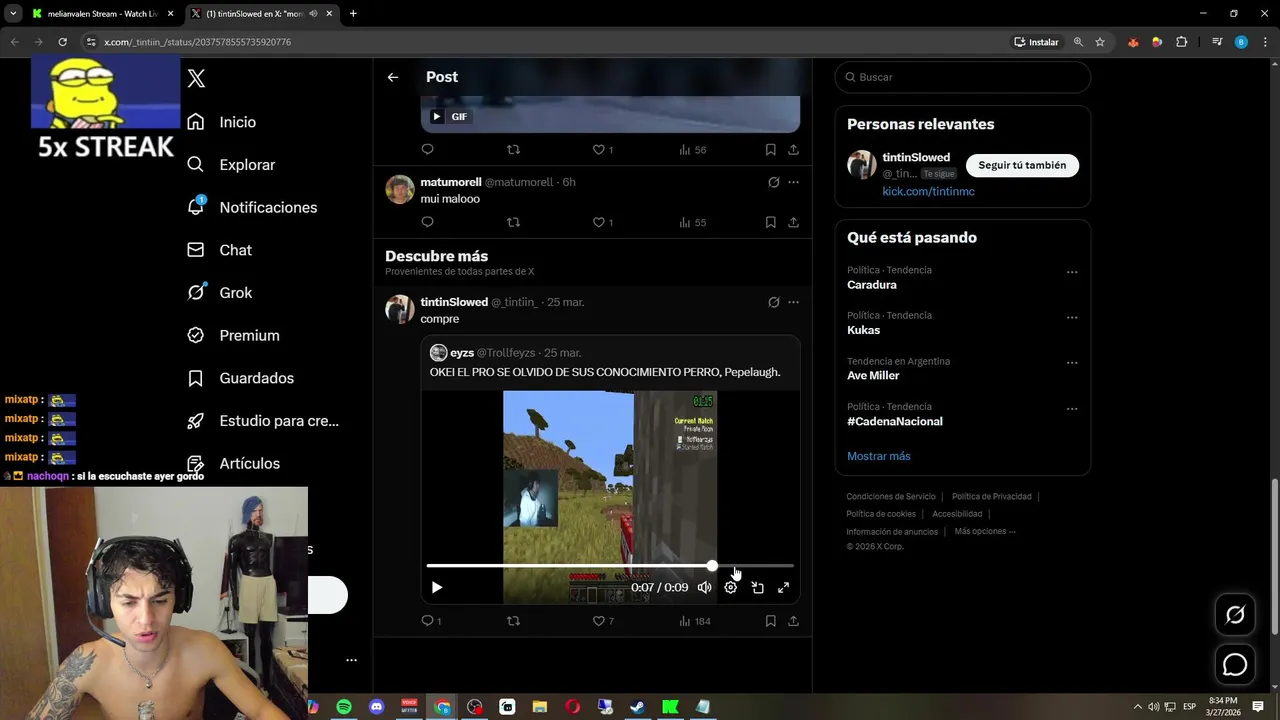Open Grok actions on matumorell's reply
The image size is (1280, 720).
tap(773, 182)
